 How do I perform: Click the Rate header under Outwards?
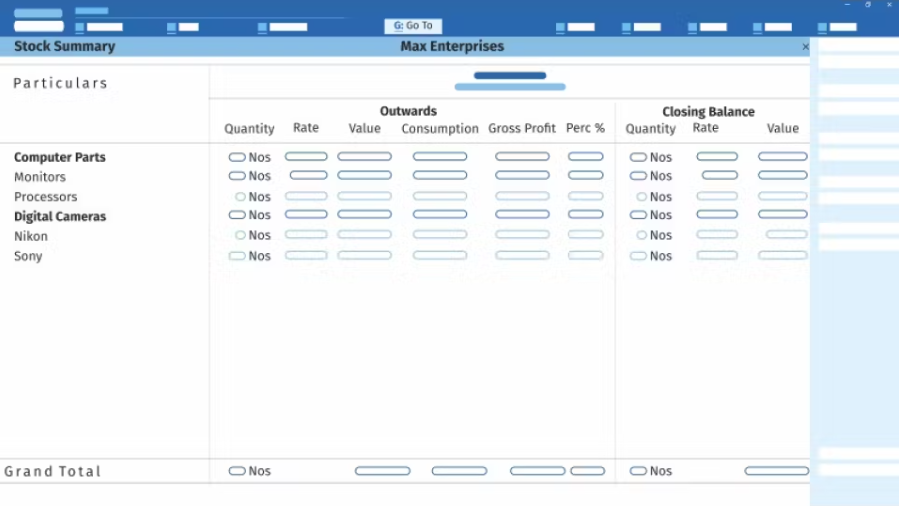tap(306, 128)
